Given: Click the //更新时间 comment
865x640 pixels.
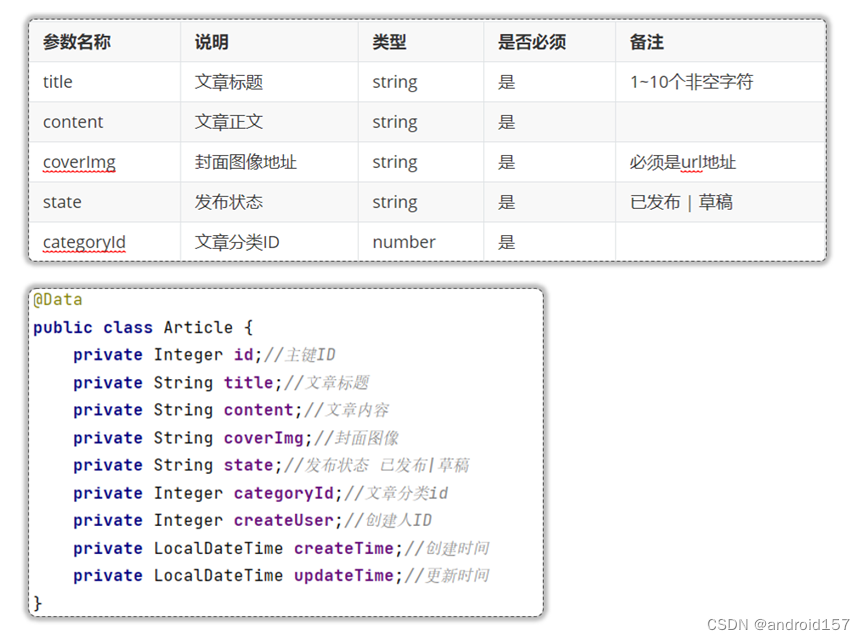Looking at the screenshot, I should point(447,575).
